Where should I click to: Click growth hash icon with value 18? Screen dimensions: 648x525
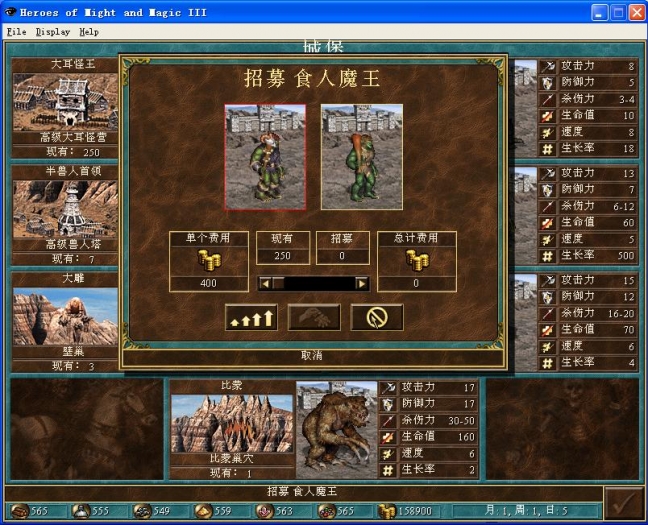pos(548,149)
